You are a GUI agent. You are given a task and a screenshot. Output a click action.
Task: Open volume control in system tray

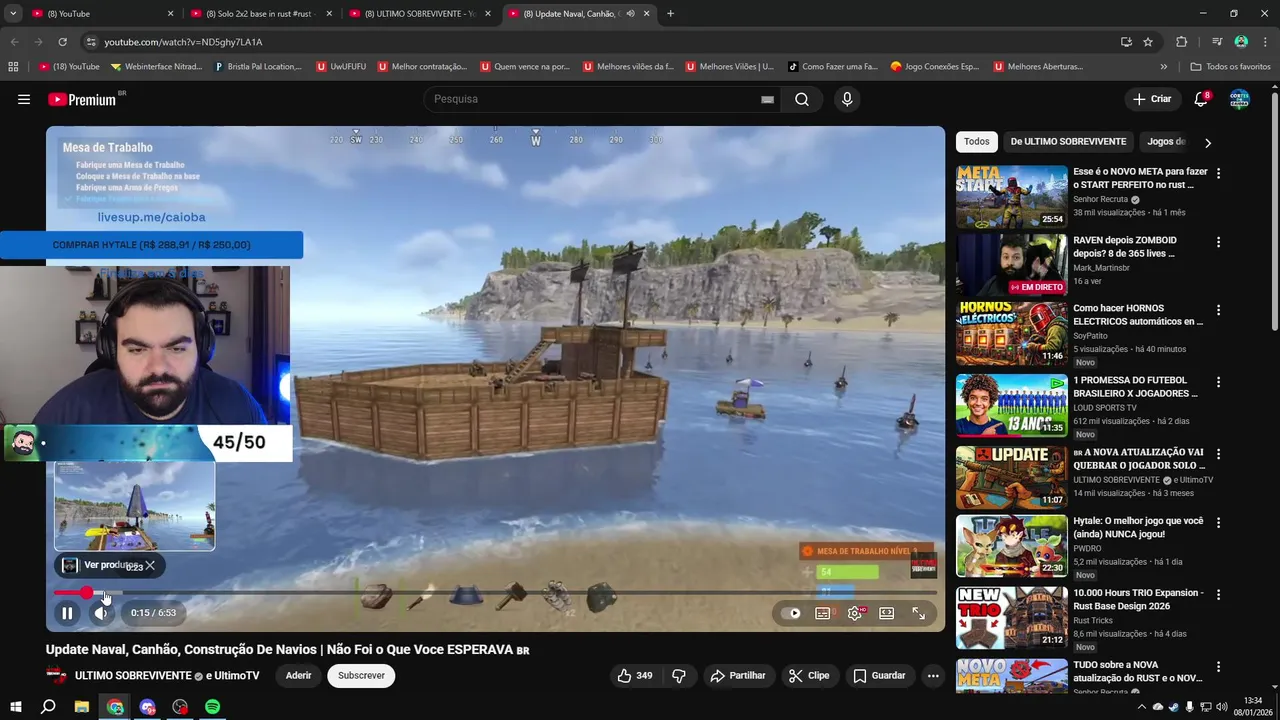pyautogui.click(x=1222, y=707)
